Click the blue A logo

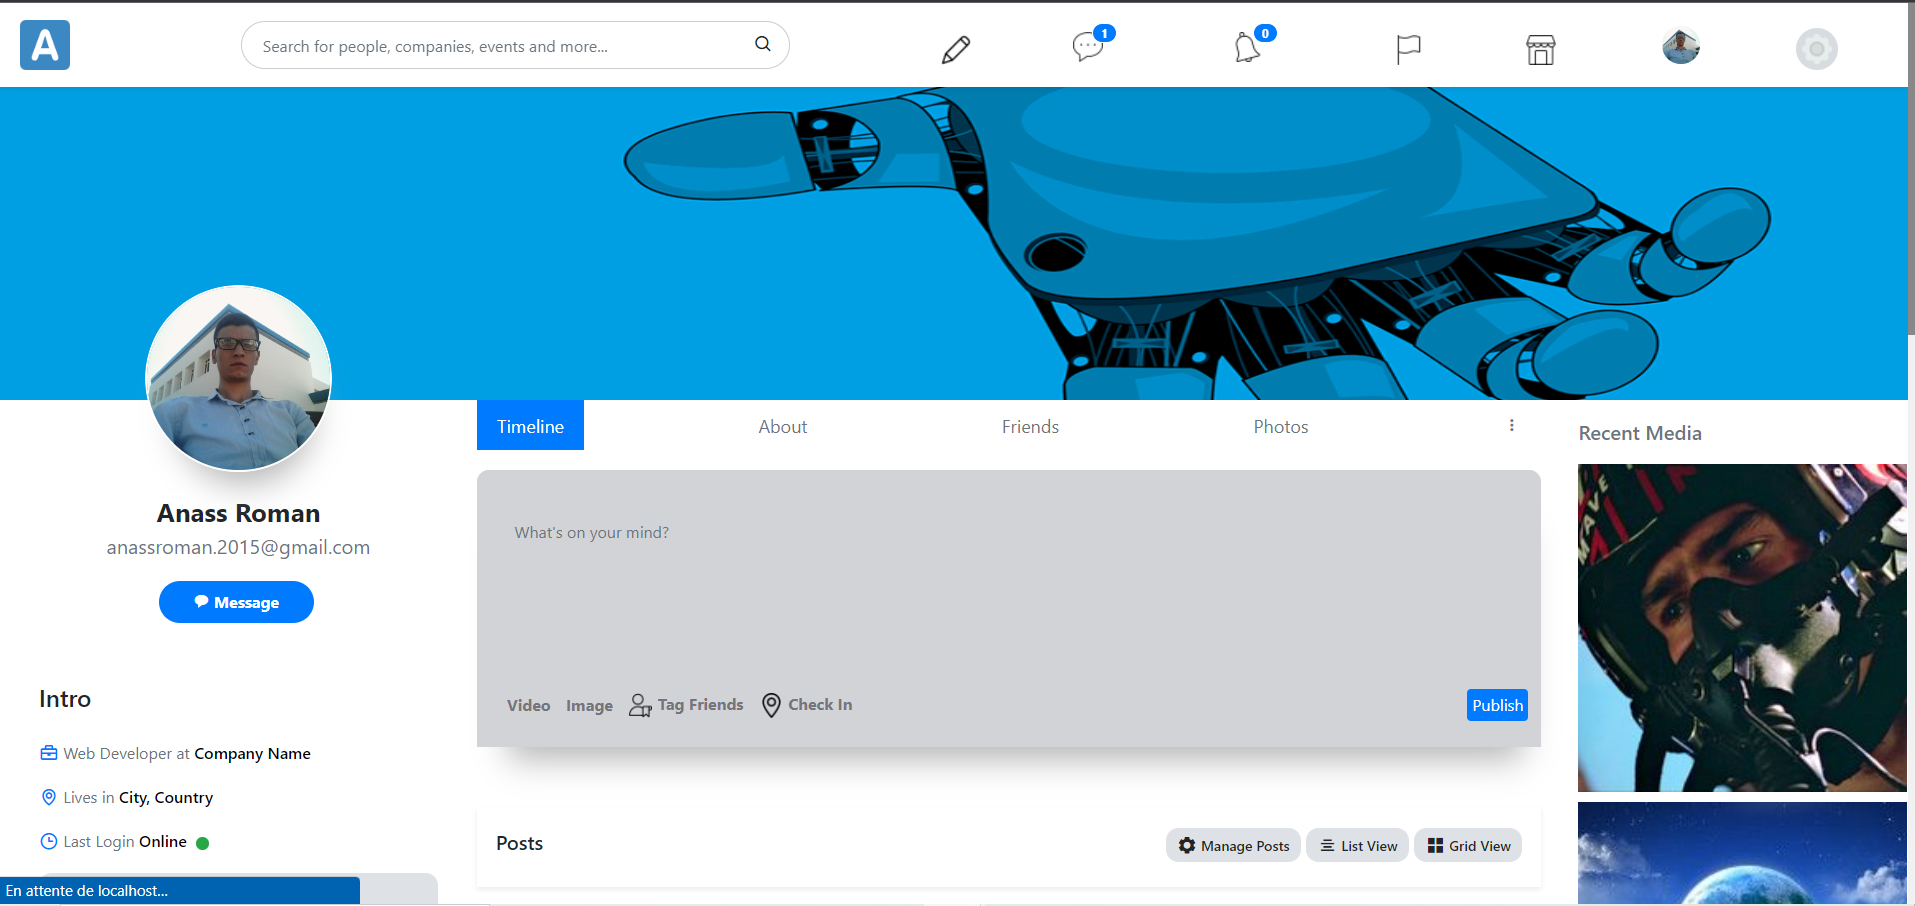pyautogui.click(x=45, y=45)
